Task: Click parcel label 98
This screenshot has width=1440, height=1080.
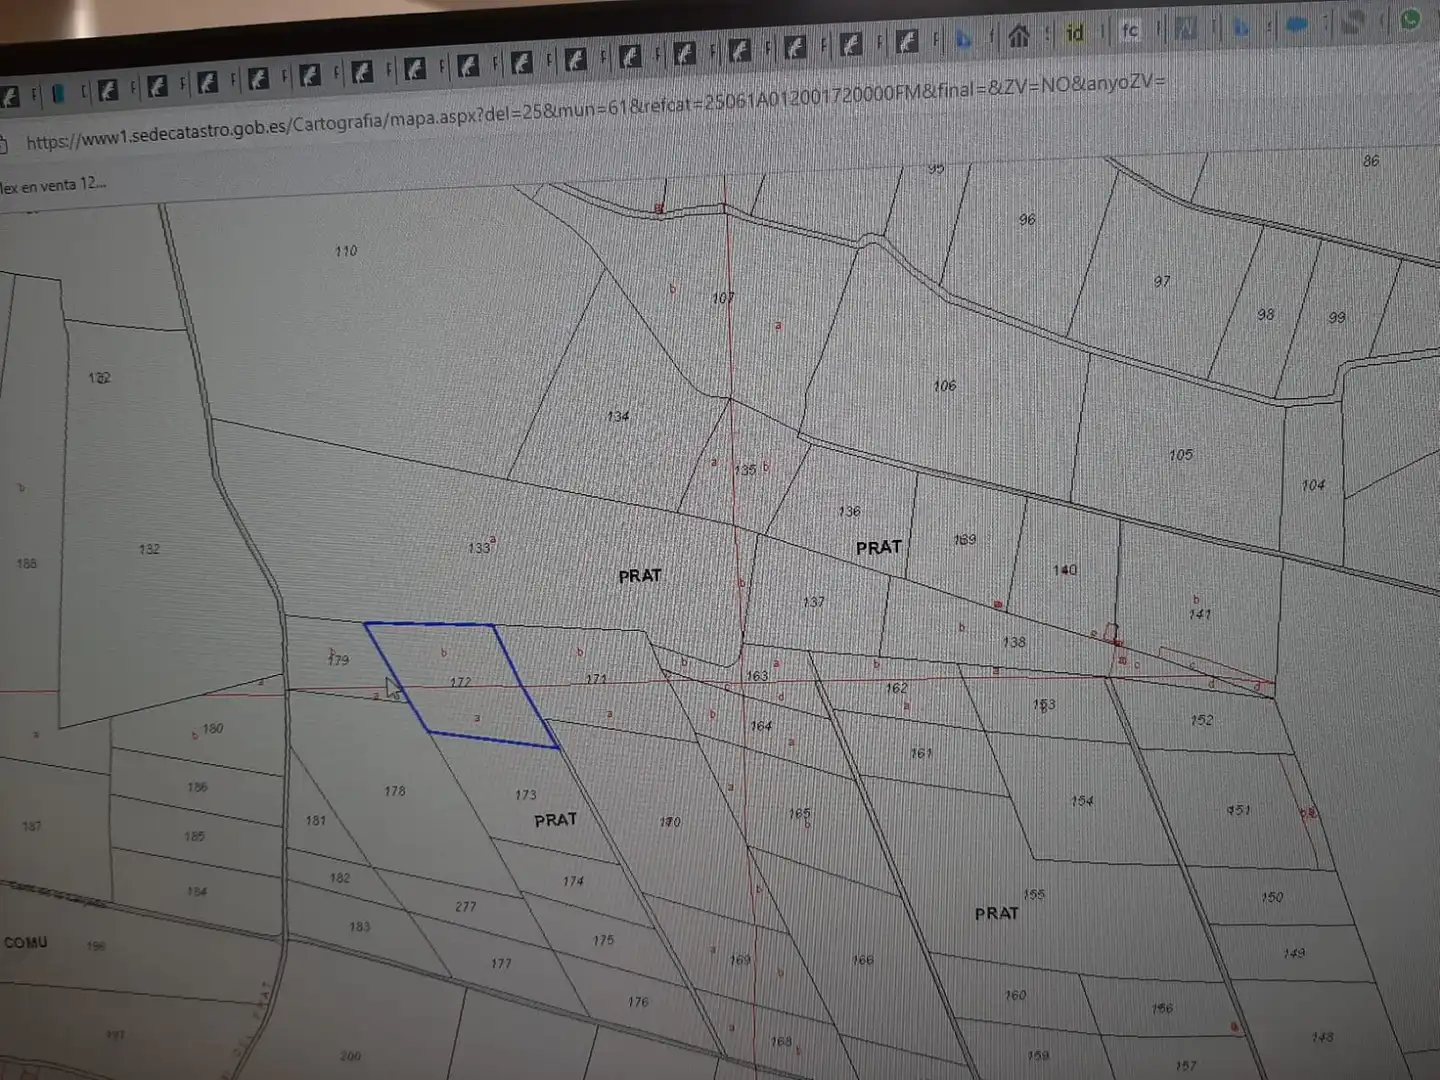Action: pyautogui.click(x=1266, y=315)
